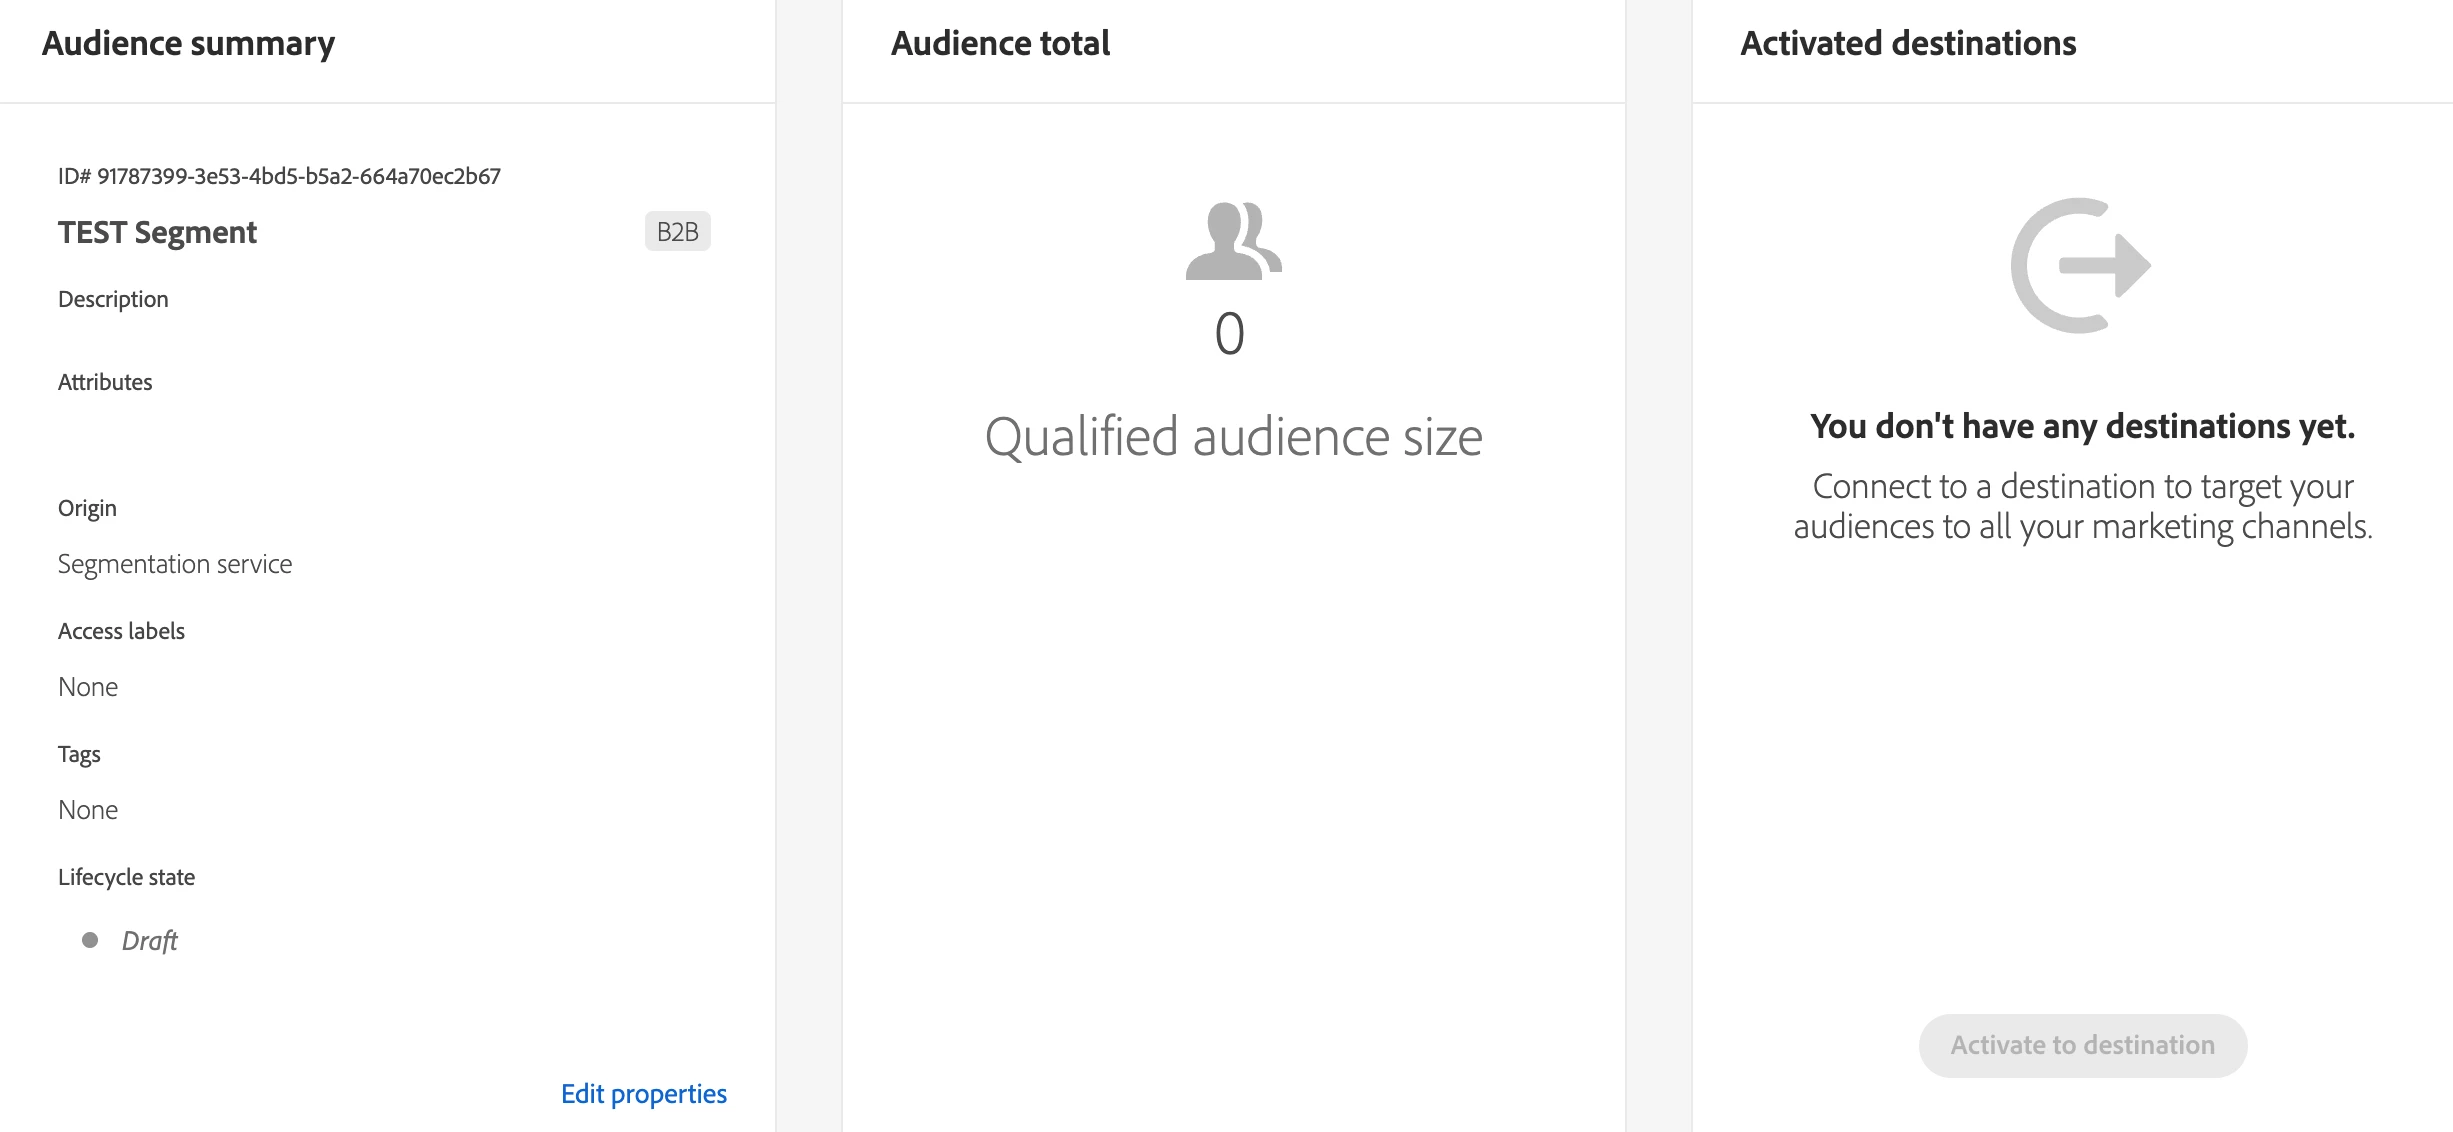Click the Activated destinations heading
Screen dimensions: 2453x1132
[x=1908, y=44]
